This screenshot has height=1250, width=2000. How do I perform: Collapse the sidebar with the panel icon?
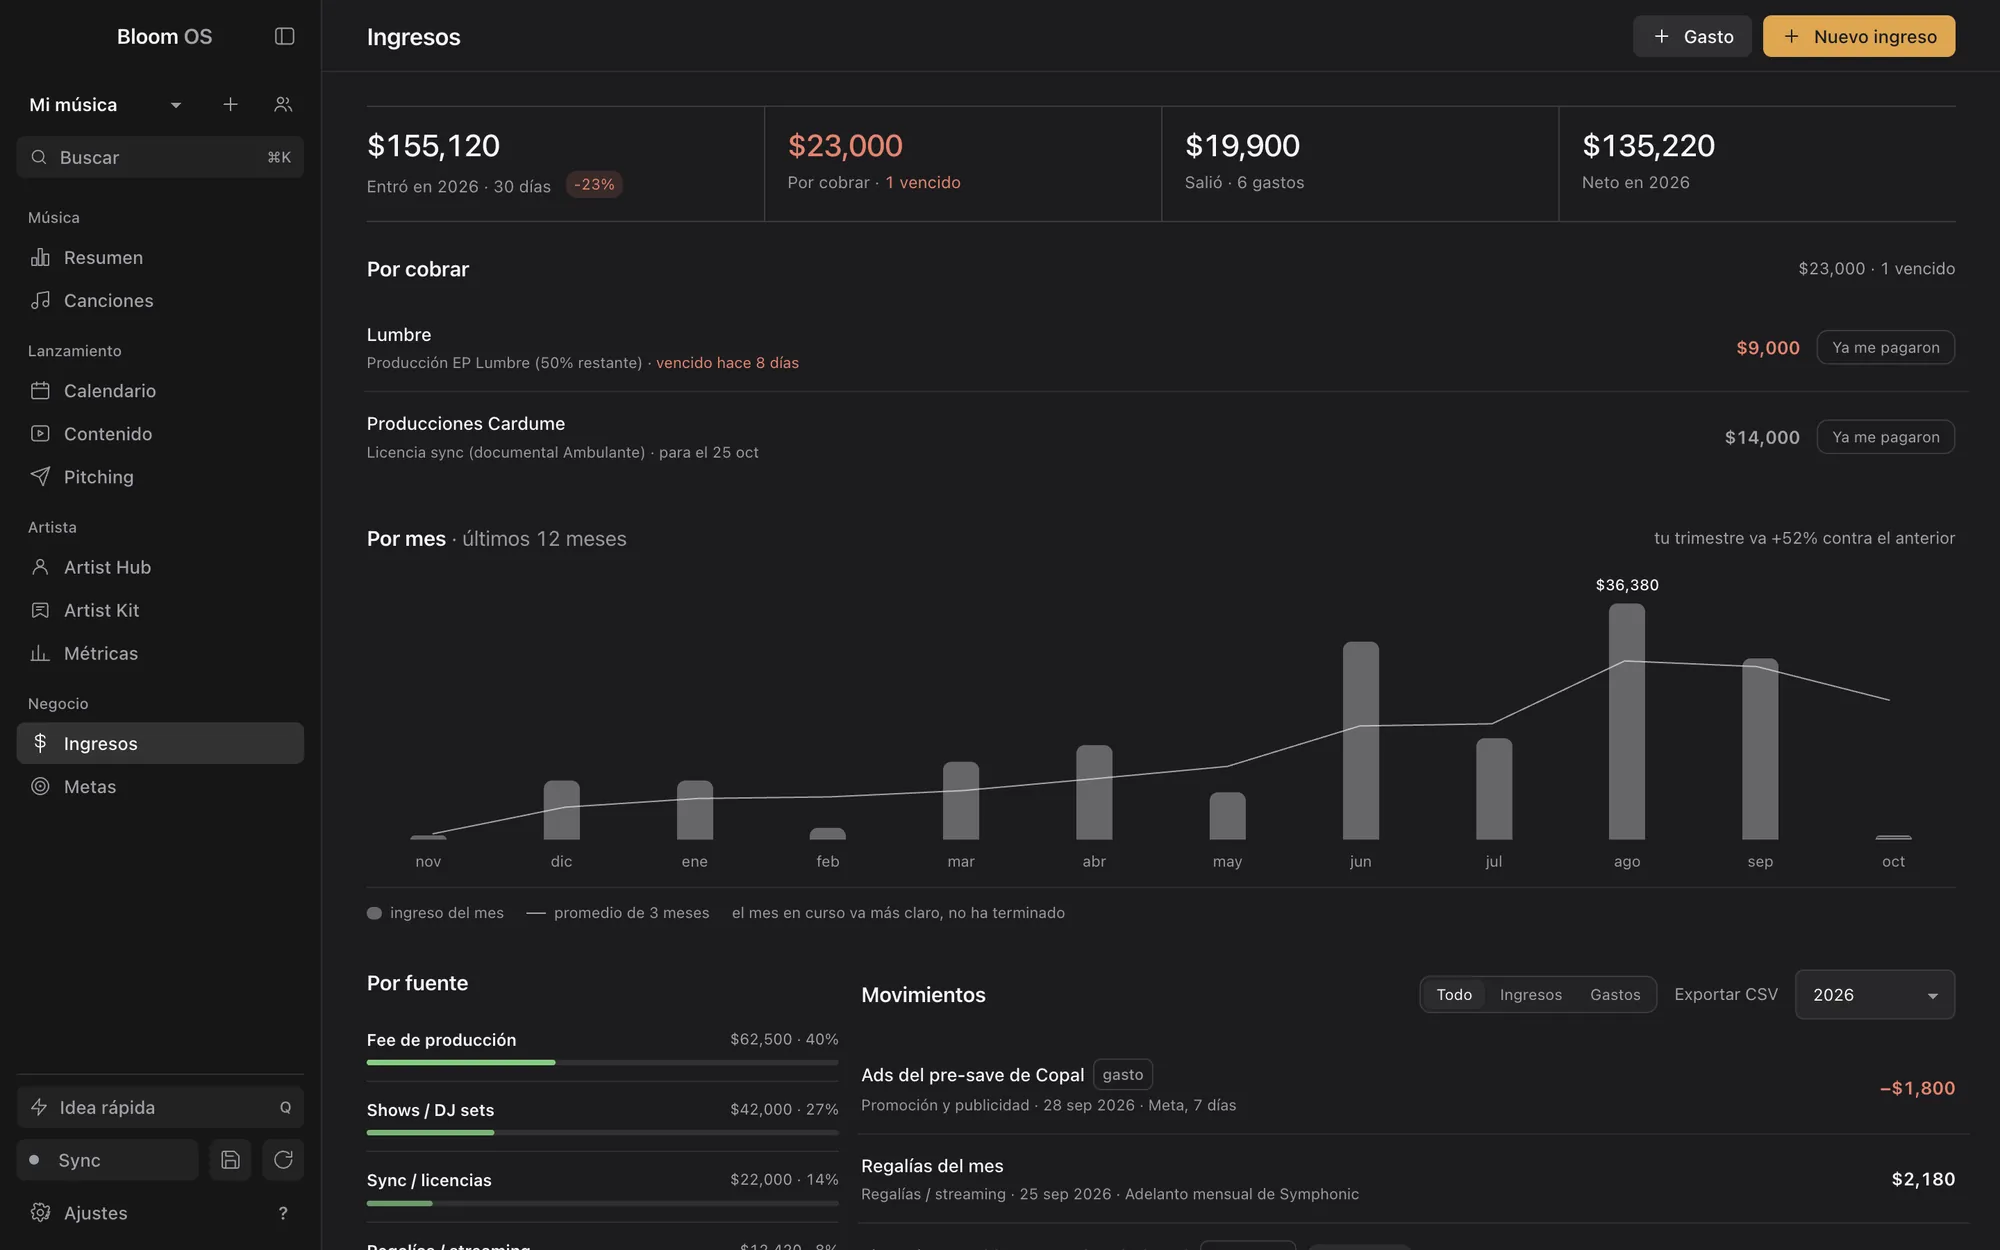click(284, 36)
